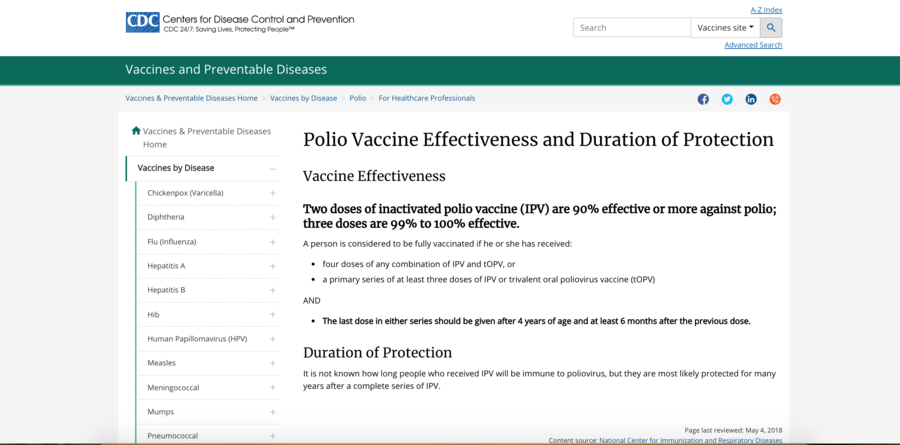Click Centers for Disease Control and Prevention title
The width and height of the screenshot is (900, 445).
click(x=258, y=19)
